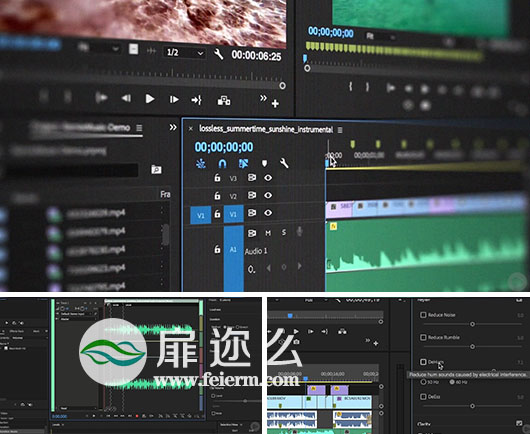Screen dimensions: 530x434
Task: Mute Audio 1 with the M button
Action: pyautogui.click(x=268, y=233)
